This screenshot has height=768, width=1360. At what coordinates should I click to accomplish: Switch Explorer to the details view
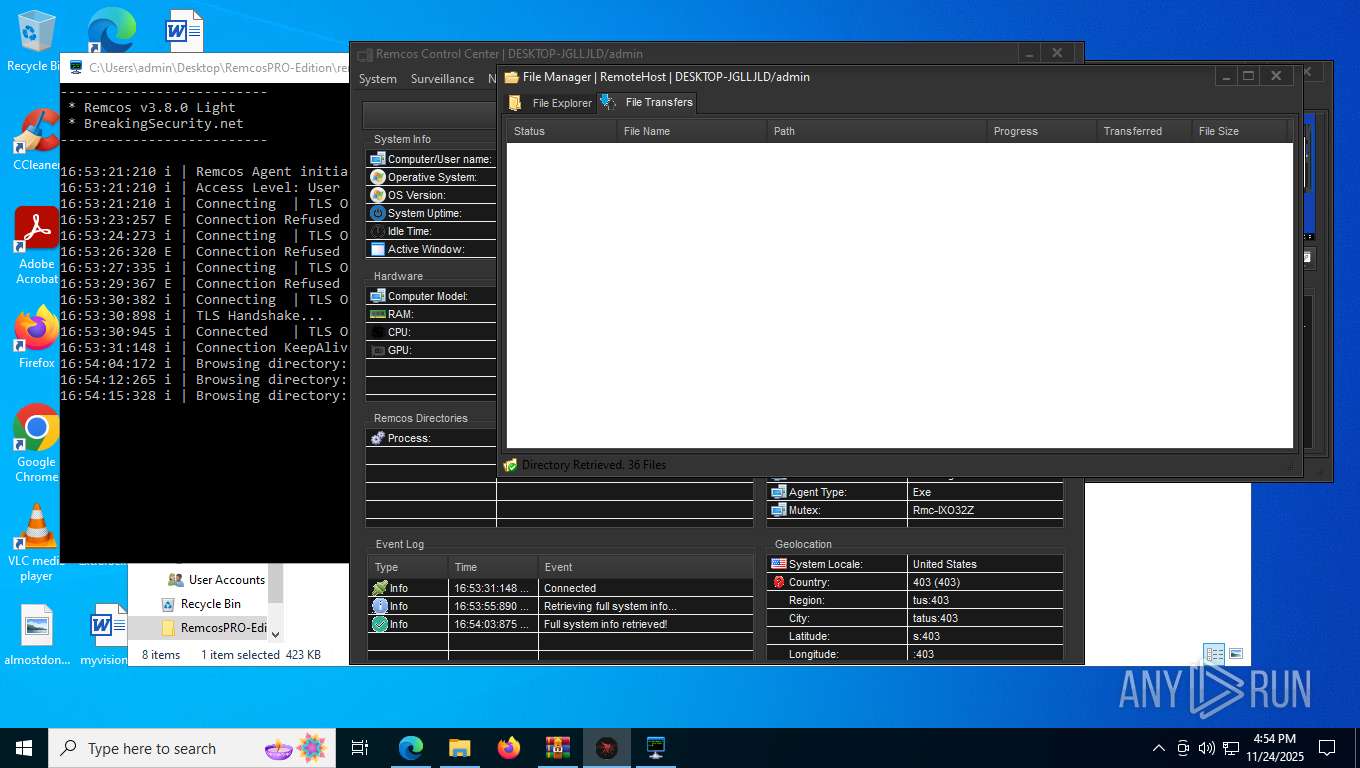click(1214, 654)
